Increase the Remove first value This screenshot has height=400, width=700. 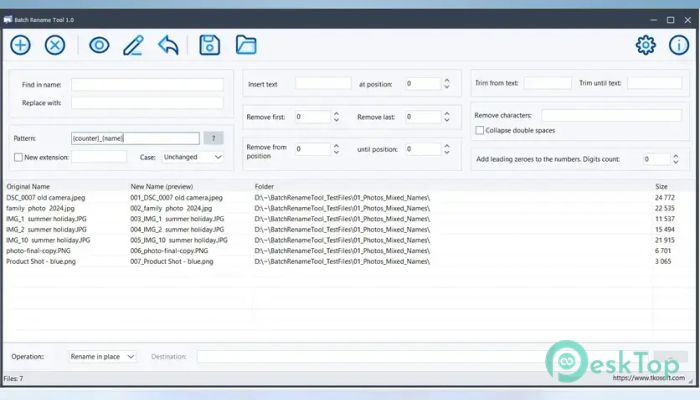[x=337, y=114]
